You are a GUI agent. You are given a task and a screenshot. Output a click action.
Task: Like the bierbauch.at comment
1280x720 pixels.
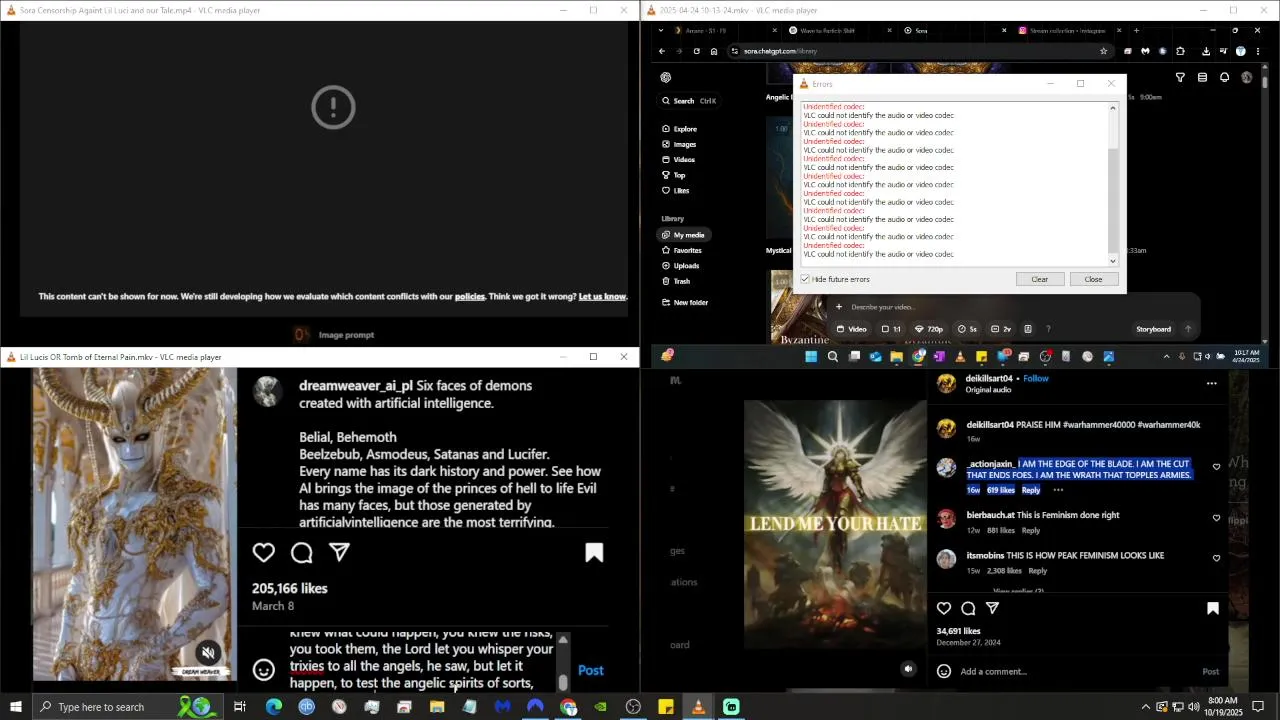(1216, 518)
